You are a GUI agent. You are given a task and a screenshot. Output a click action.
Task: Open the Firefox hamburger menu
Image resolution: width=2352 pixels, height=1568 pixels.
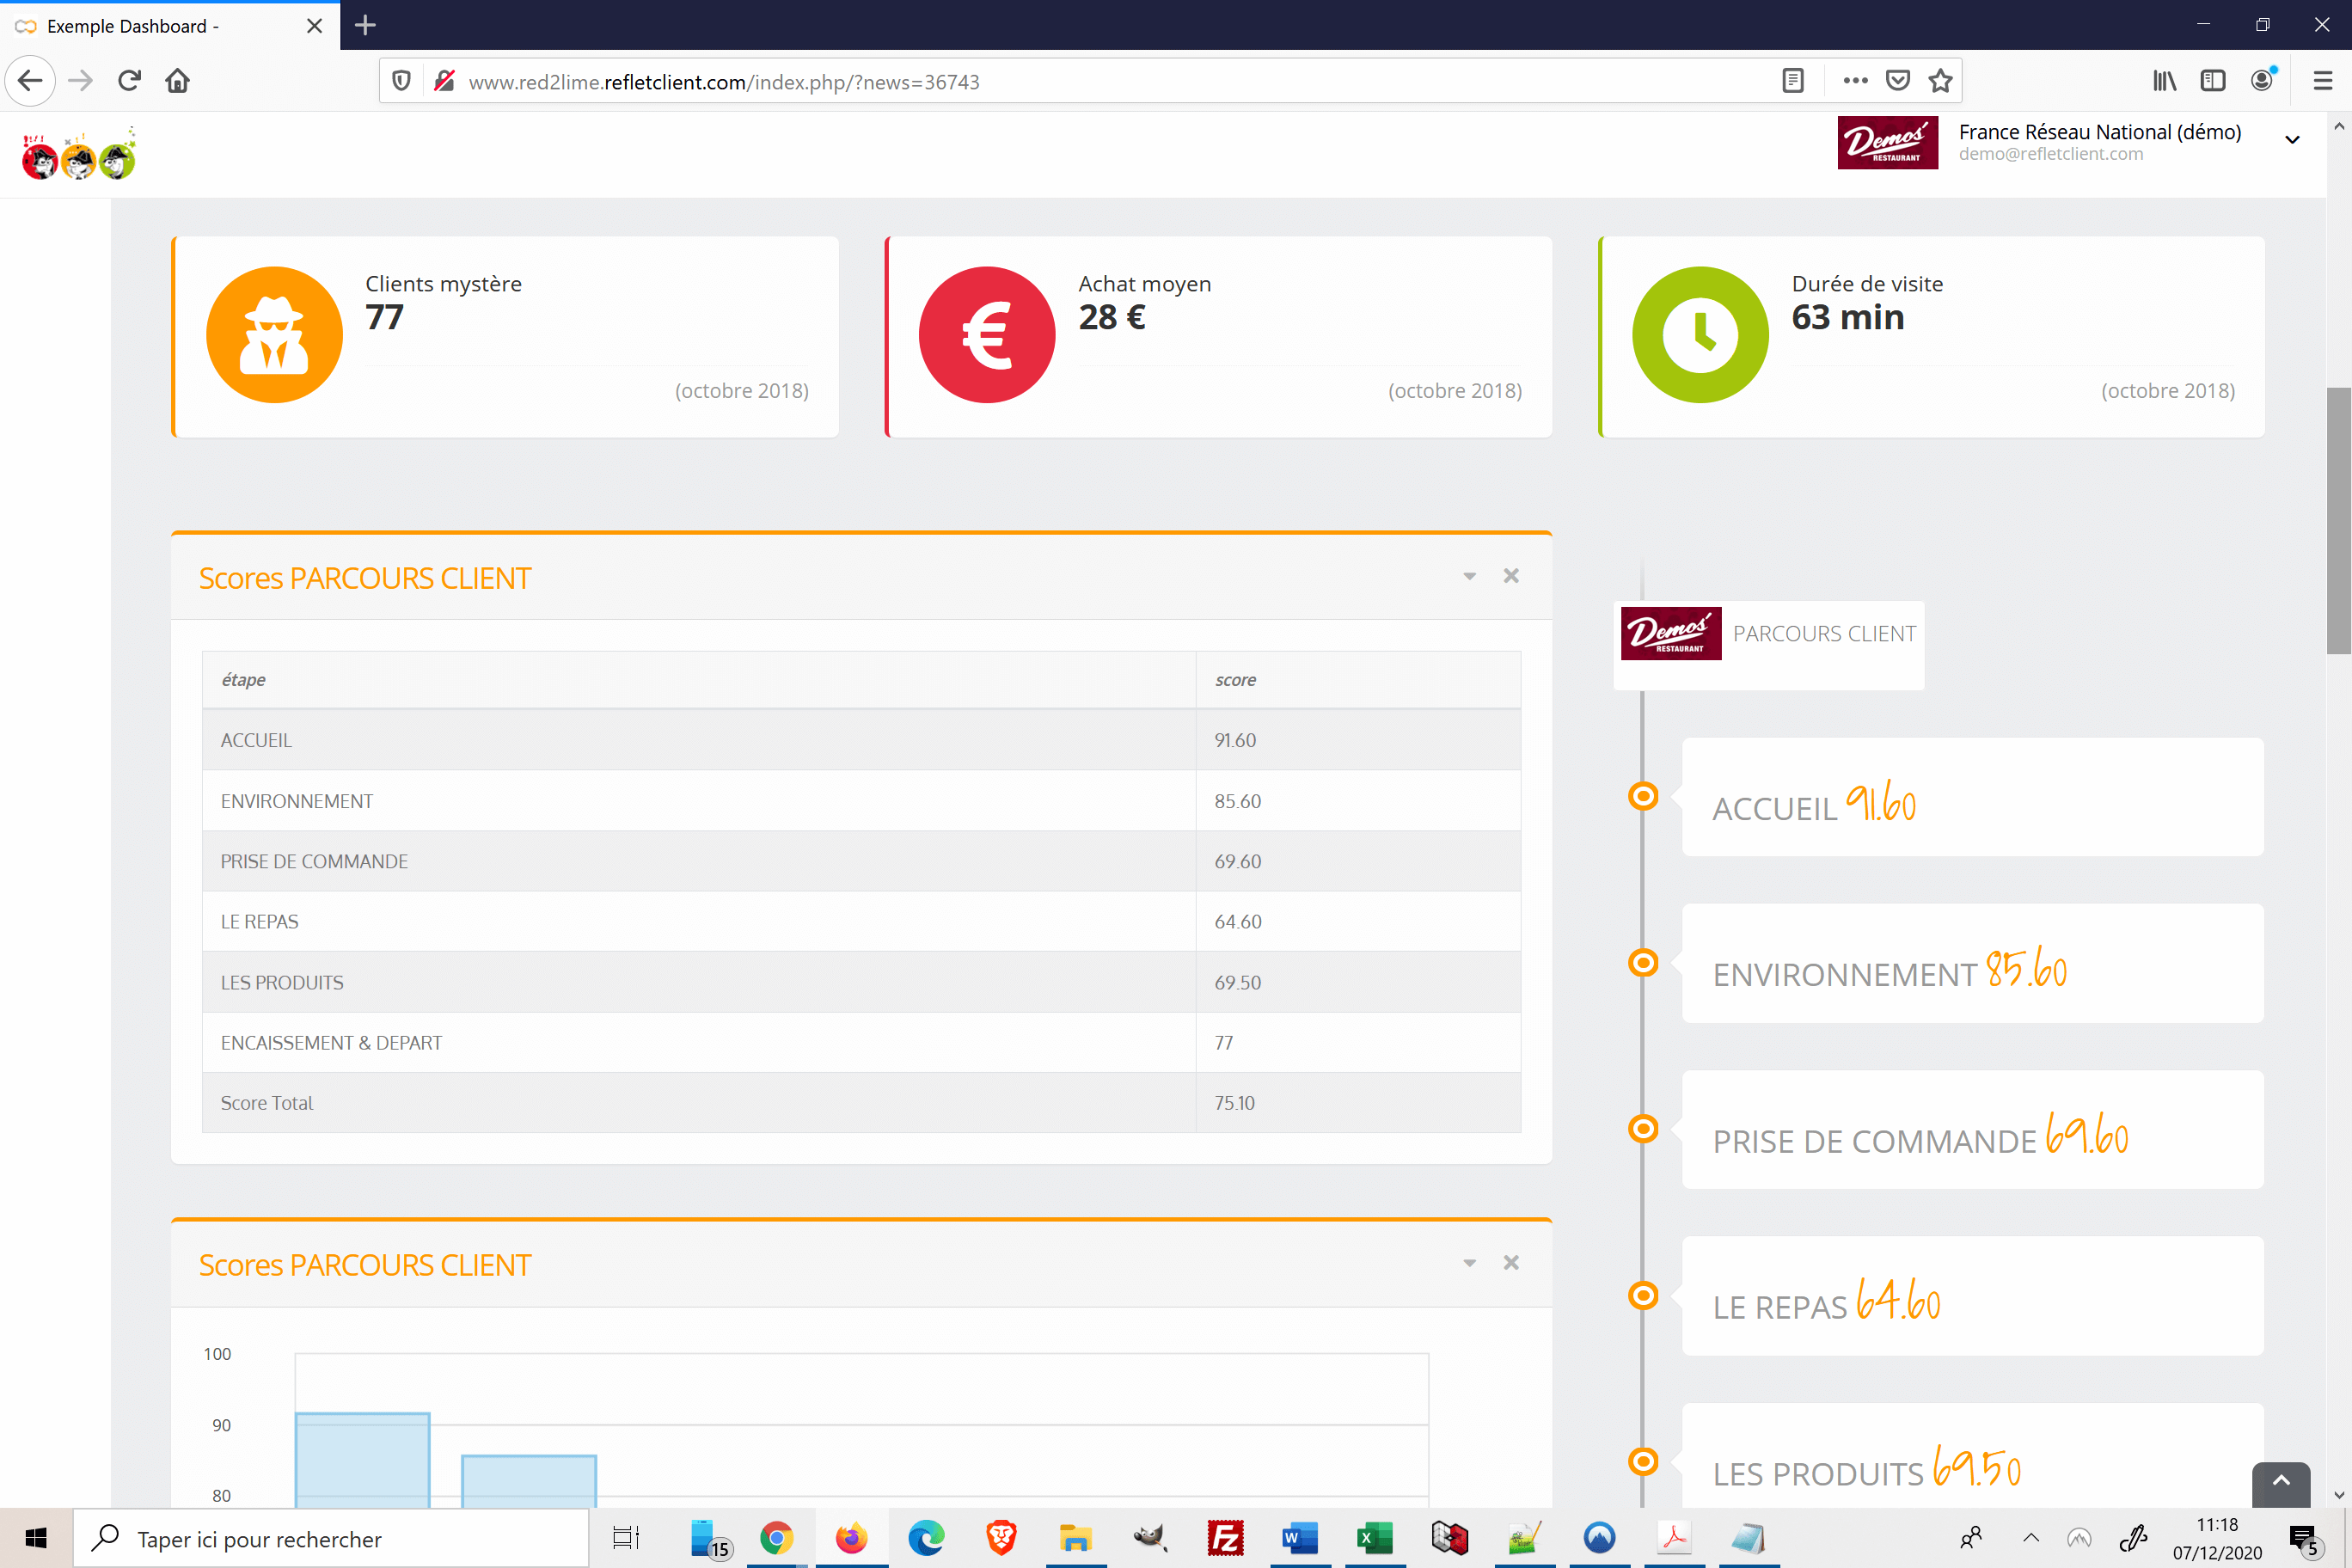[x=2322, y=81]
